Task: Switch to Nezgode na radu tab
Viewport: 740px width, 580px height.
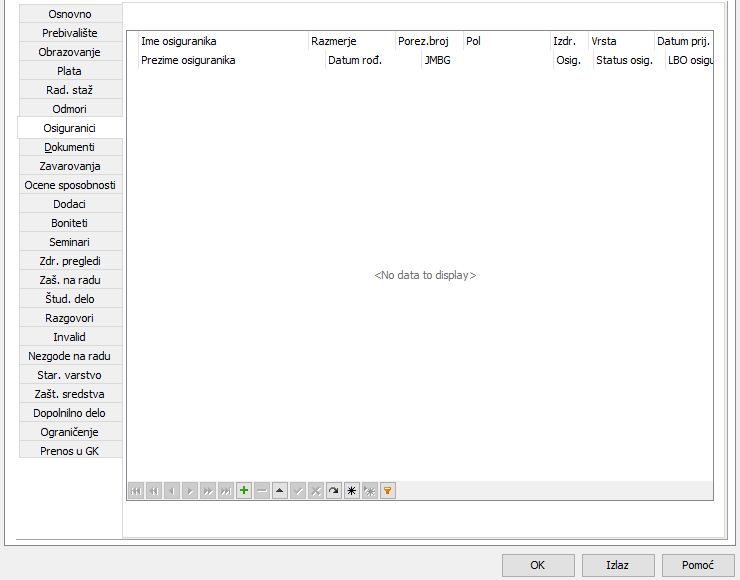Action: [70, 356]
